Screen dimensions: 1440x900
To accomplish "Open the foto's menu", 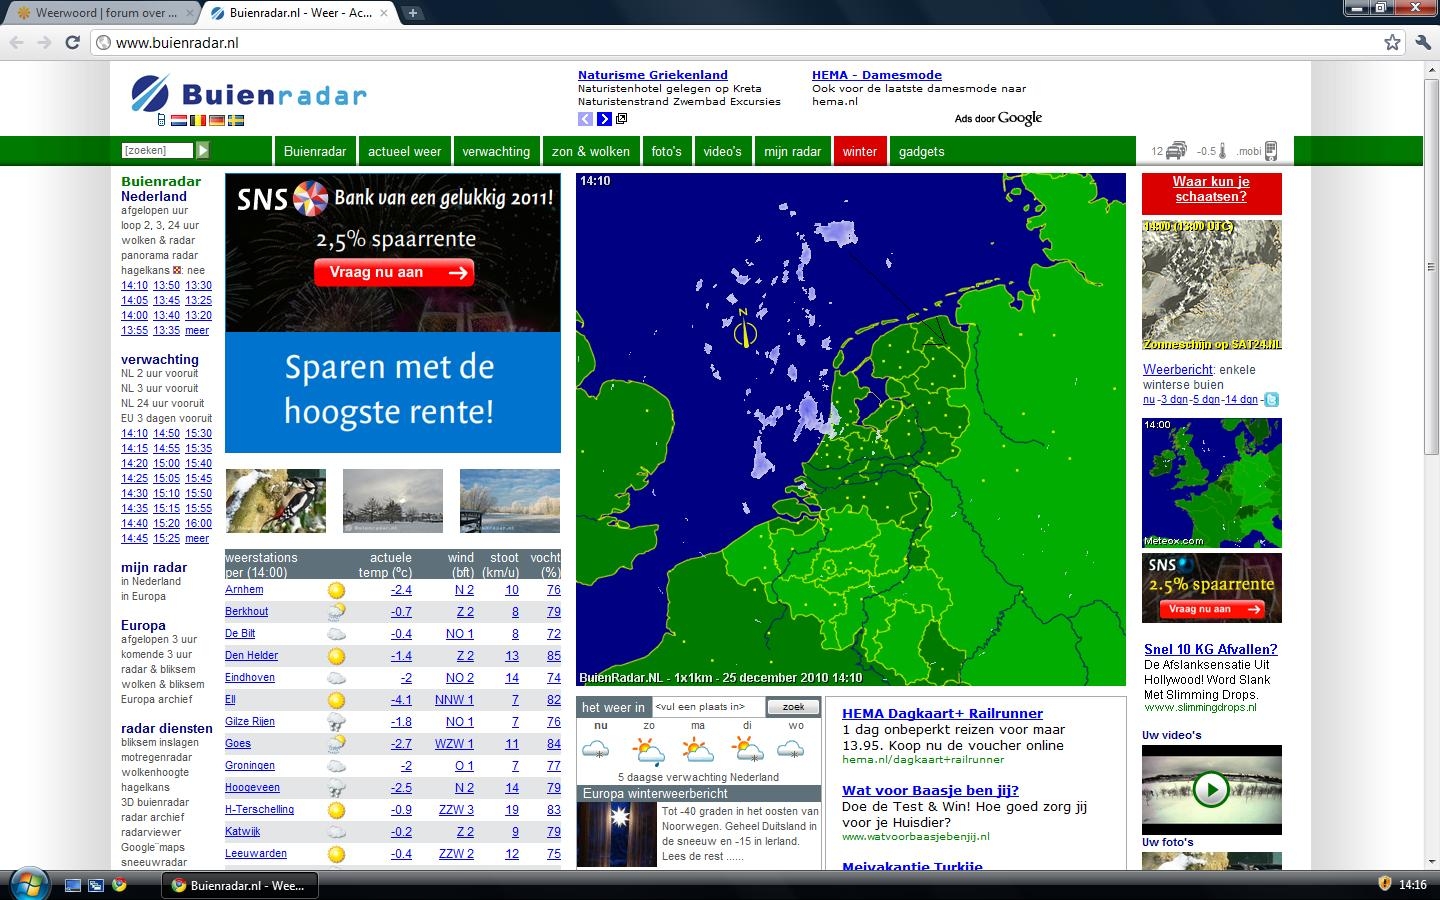I will (666, 151).
